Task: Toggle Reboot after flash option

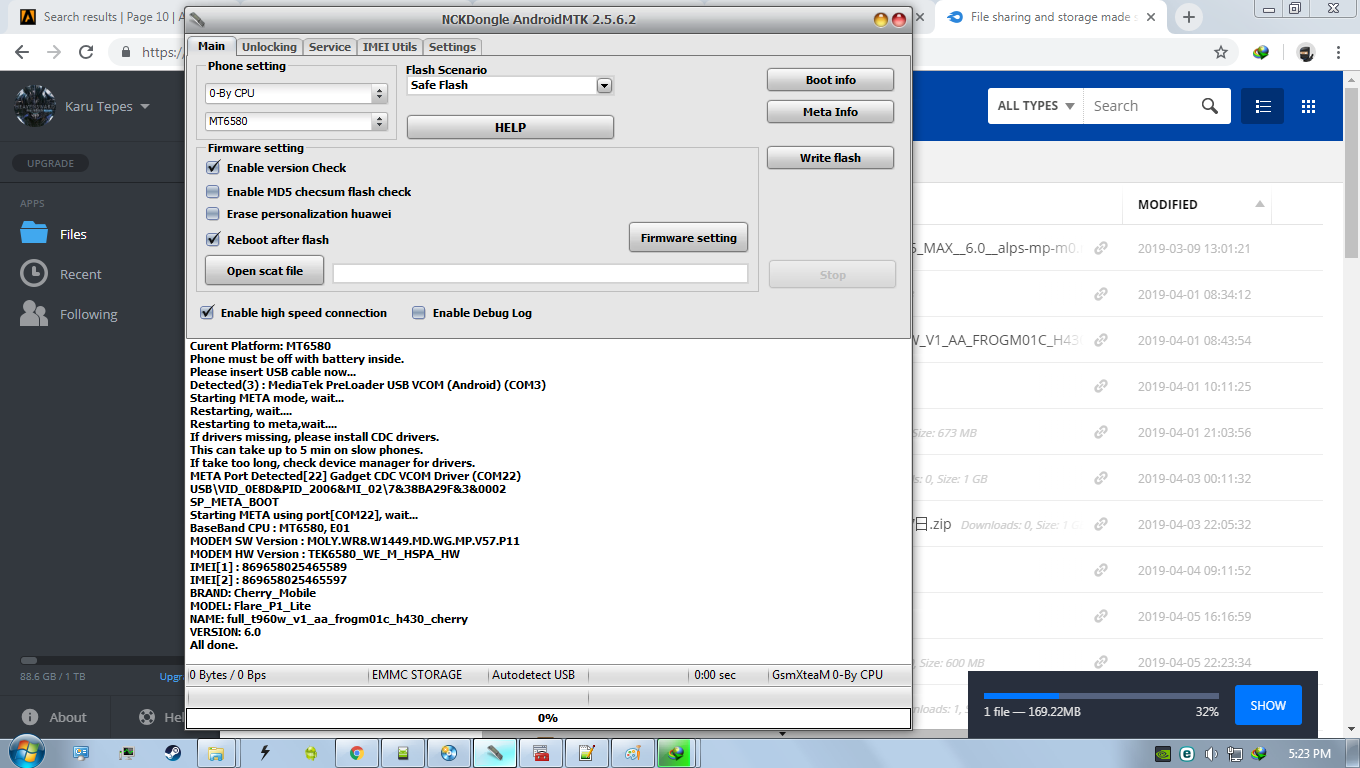Action: (x=212, y=240)
